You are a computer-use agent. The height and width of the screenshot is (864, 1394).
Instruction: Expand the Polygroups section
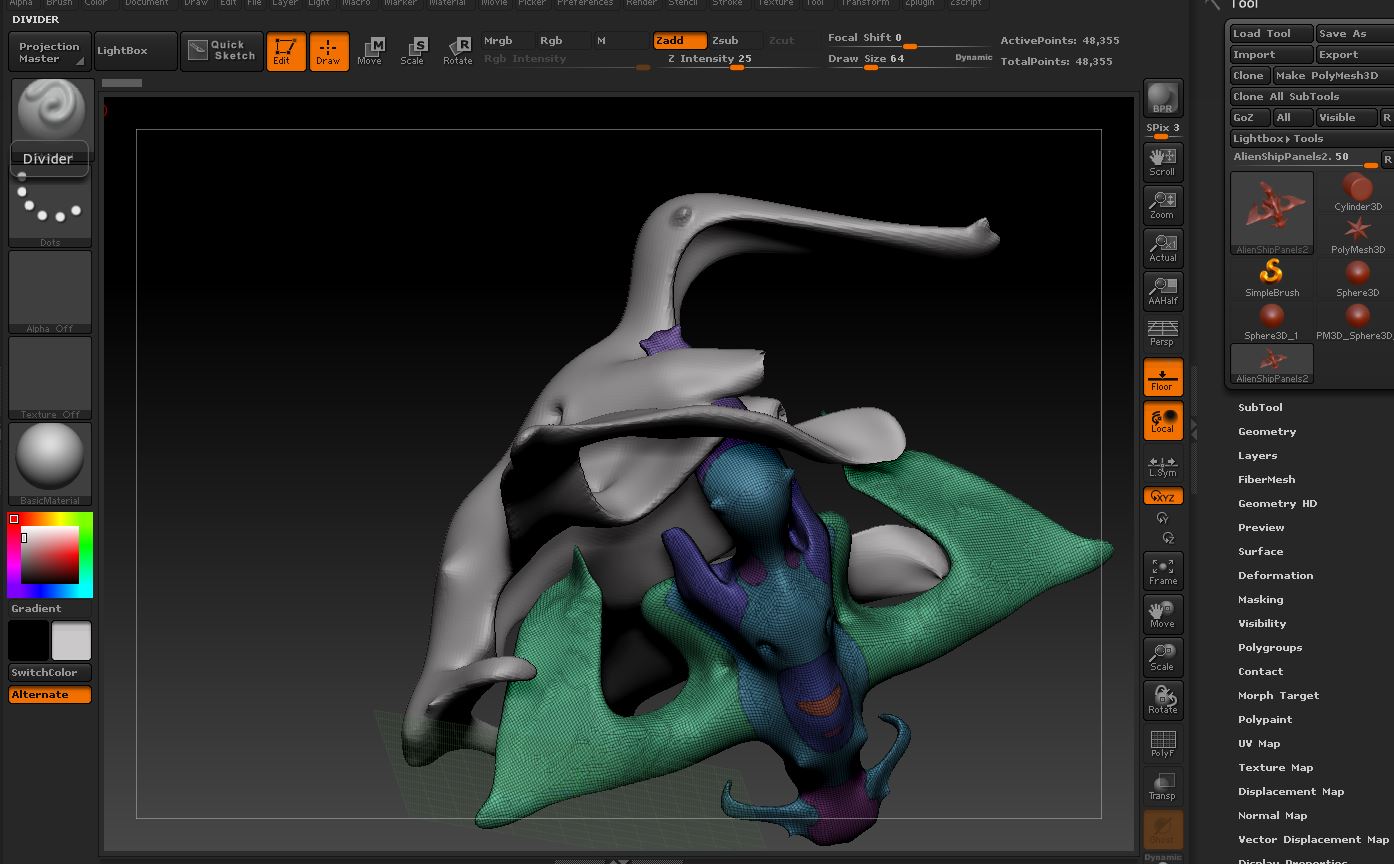[x=1270, y=647]
